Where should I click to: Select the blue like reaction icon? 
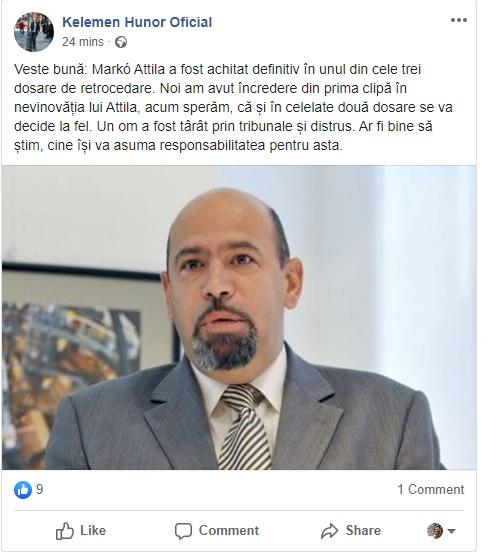point(23,490)
